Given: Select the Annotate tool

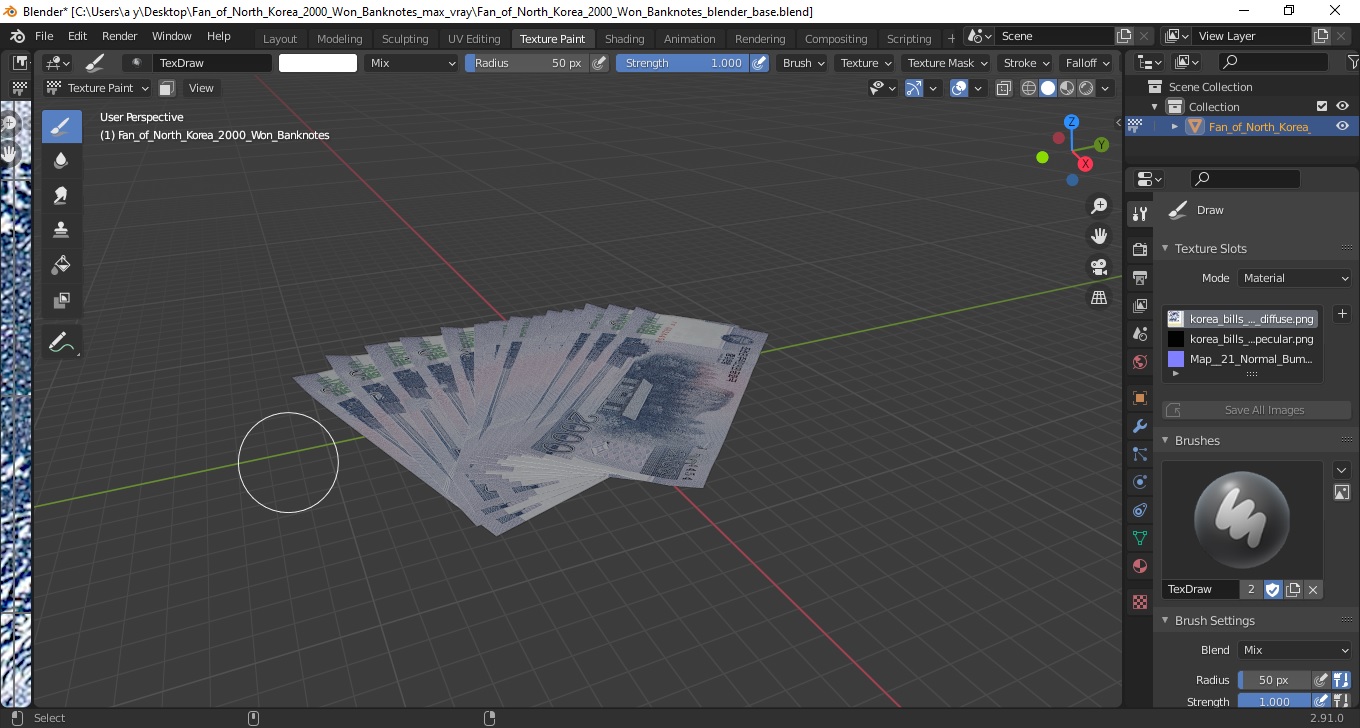Looking at the screenshot, I should tap(61, 343).
